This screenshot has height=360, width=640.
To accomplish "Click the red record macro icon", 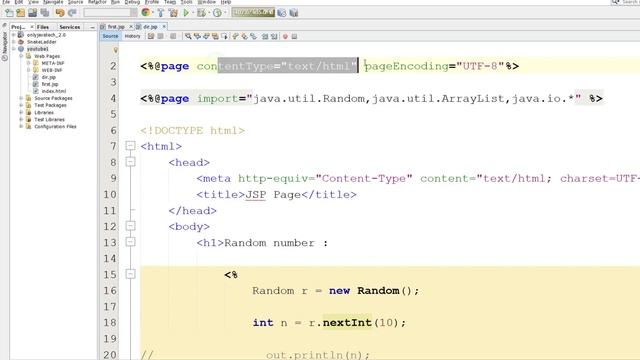I will 285,36.
